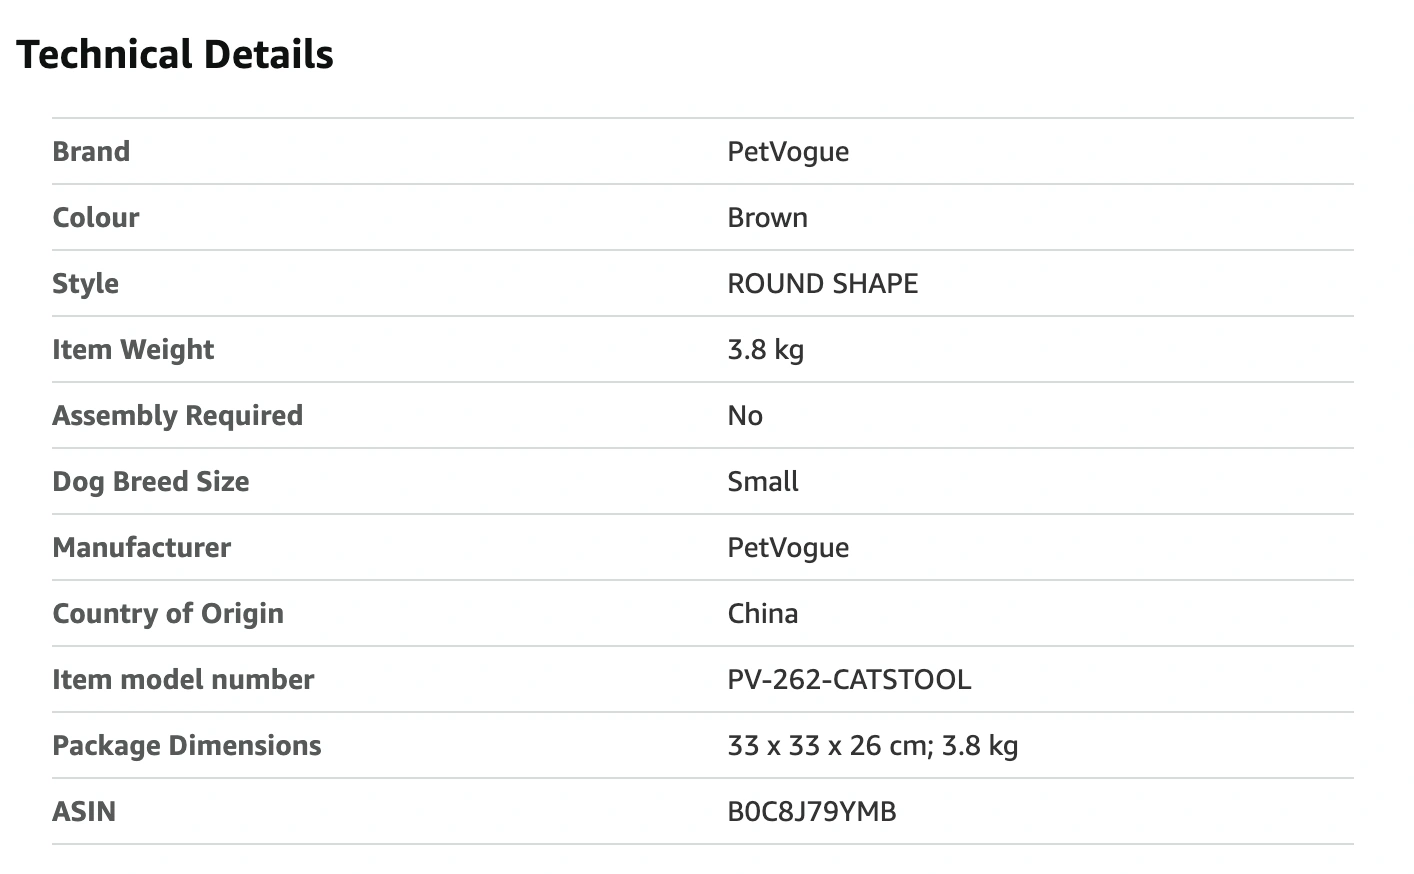Select the 33 x 33 x 26 cm dimensions value
1414x874 pixels.
[x=872, y=746]
